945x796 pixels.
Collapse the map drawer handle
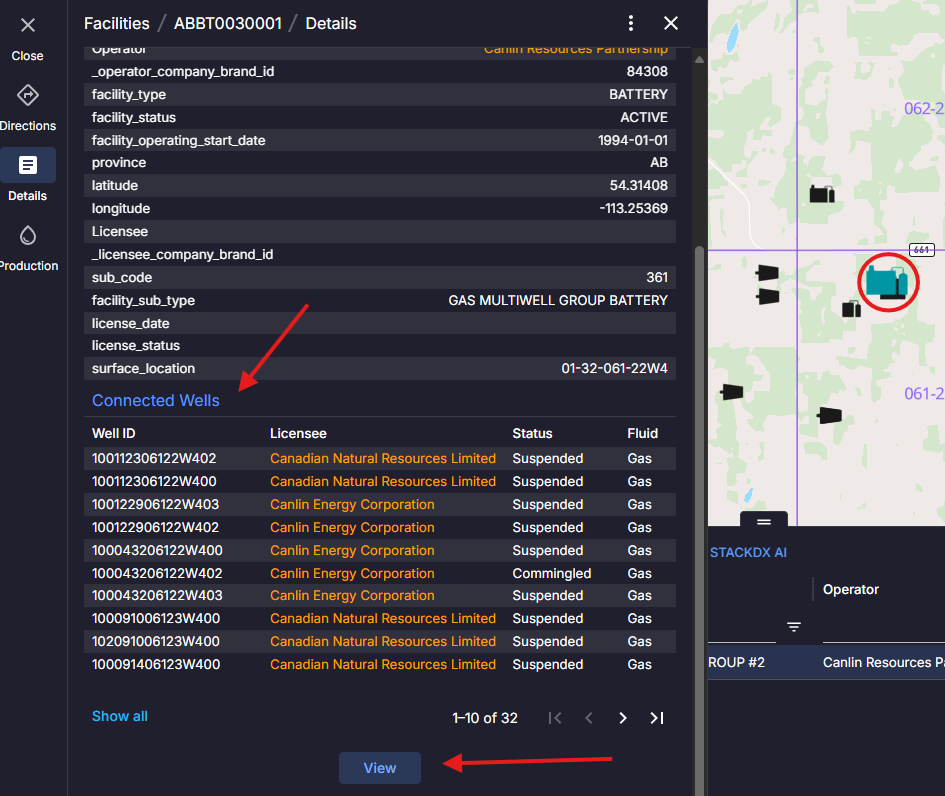click(764, 521)
